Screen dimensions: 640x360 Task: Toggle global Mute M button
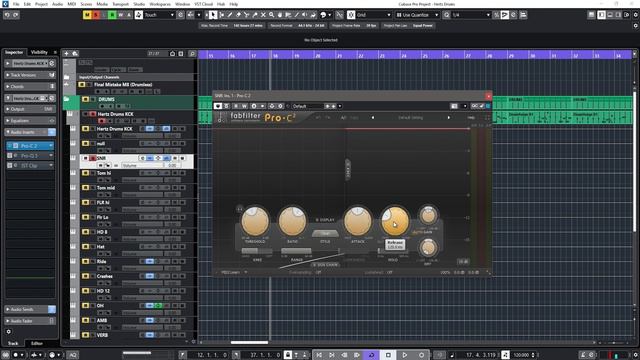pos(87,15)
